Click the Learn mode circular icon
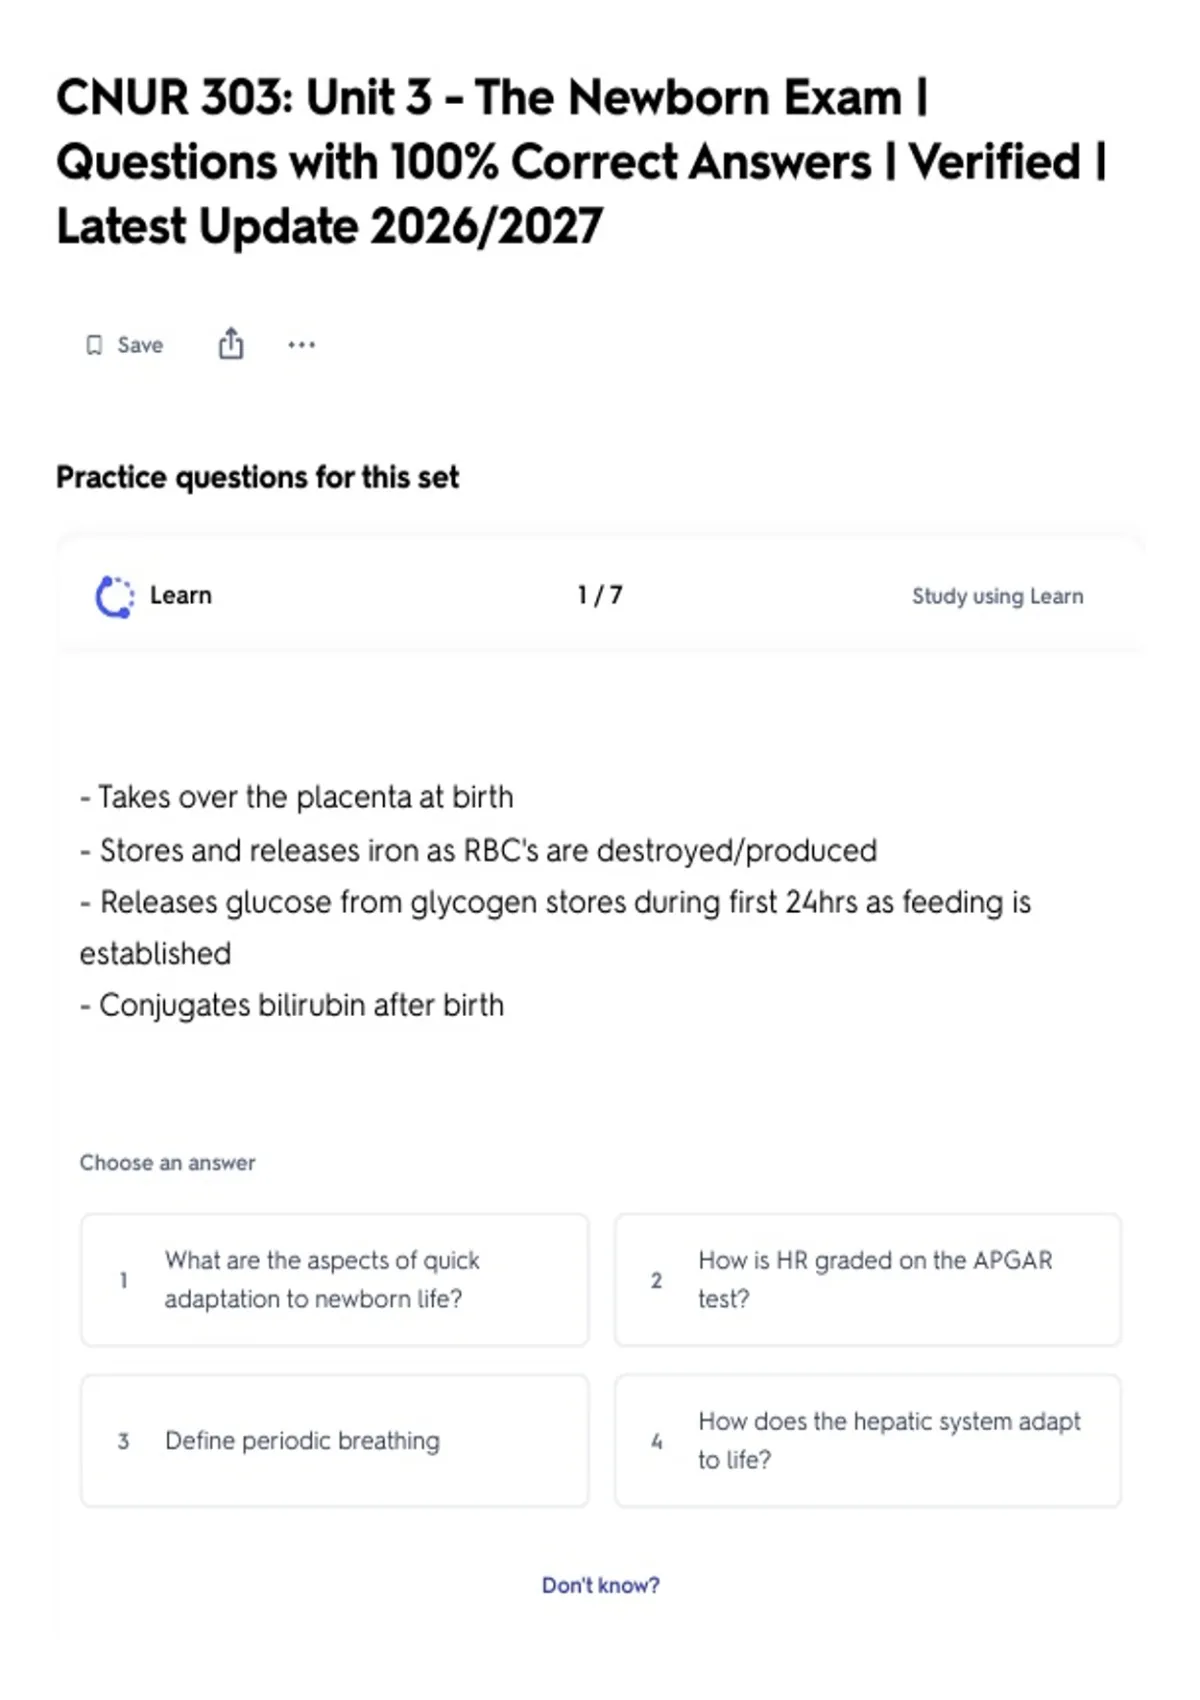 pyautogui.click(x=114, y=597)
